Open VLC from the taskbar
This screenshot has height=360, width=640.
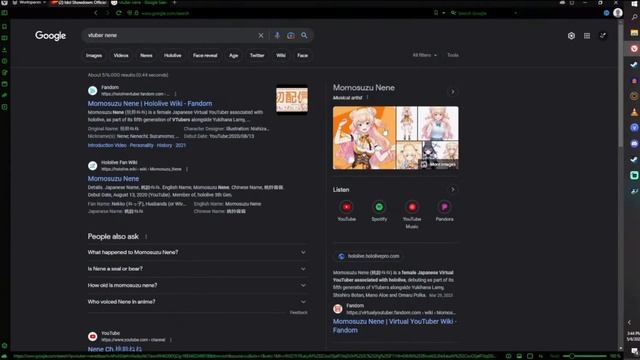(634, 112)
